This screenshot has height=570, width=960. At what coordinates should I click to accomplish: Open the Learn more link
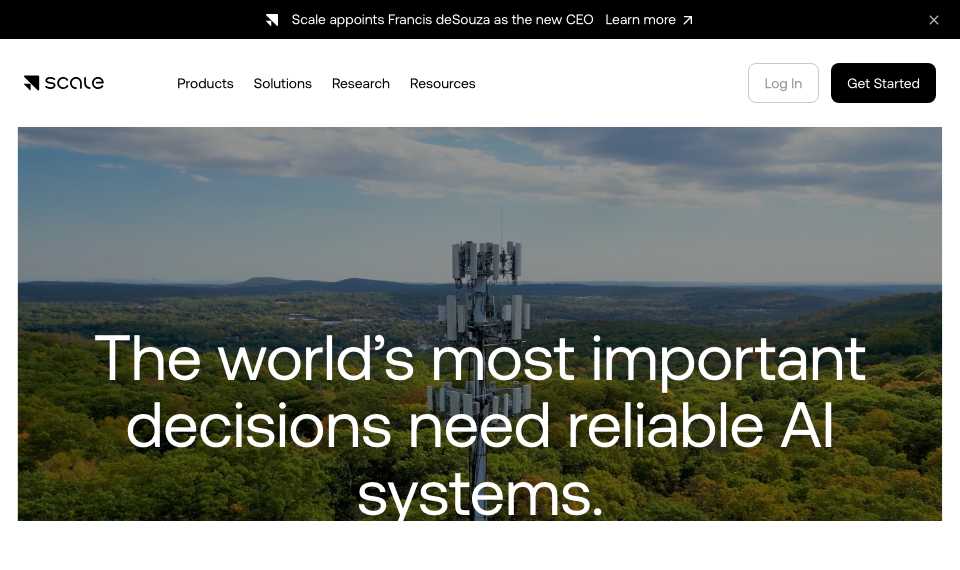click(640, 20)
